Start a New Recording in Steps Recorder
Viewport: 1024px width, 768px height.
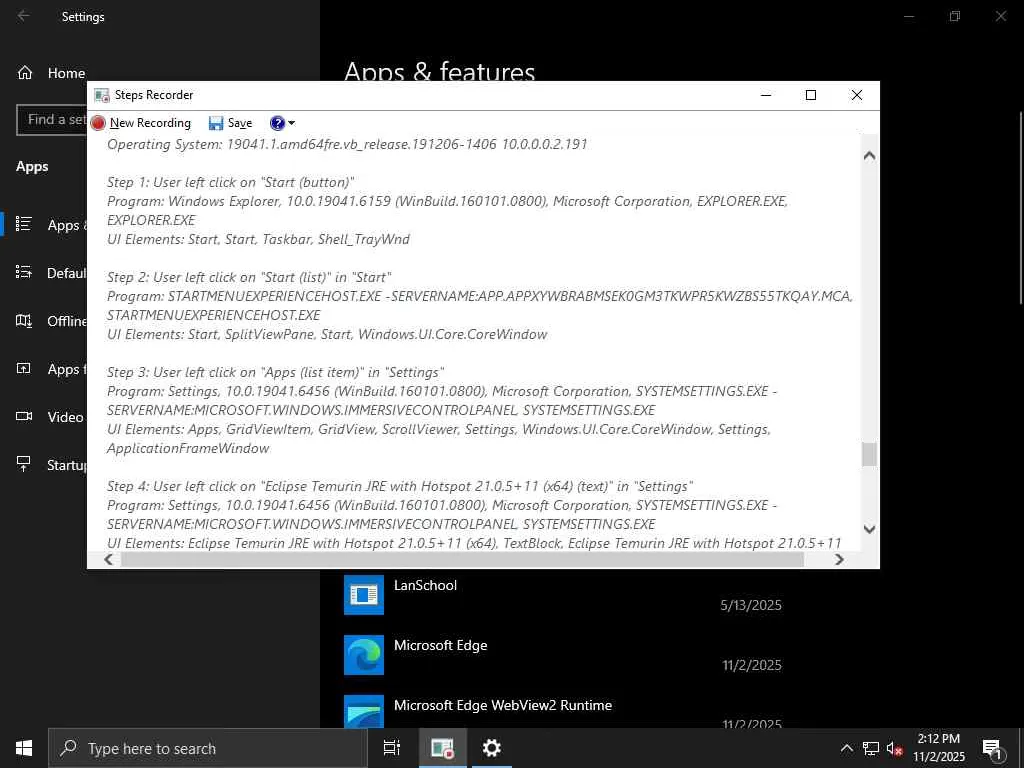141,123
